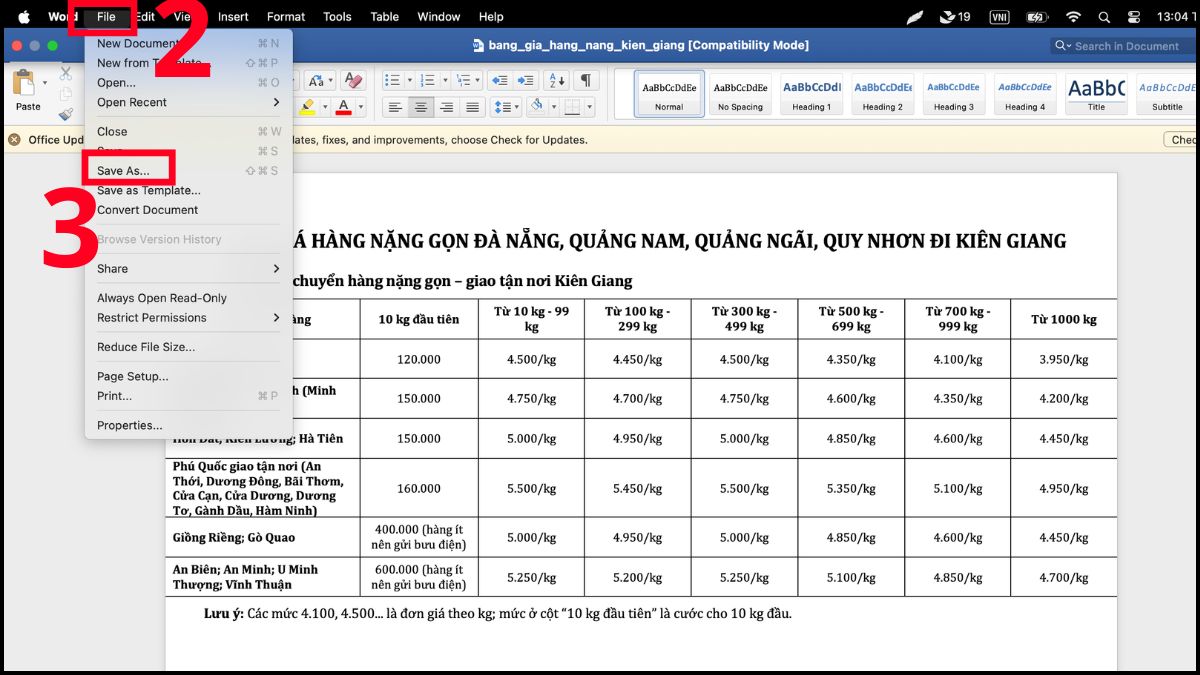The height and width of the screenshot is (675, 1200).
Task: Click the battery status icon
Action: 1036,17
